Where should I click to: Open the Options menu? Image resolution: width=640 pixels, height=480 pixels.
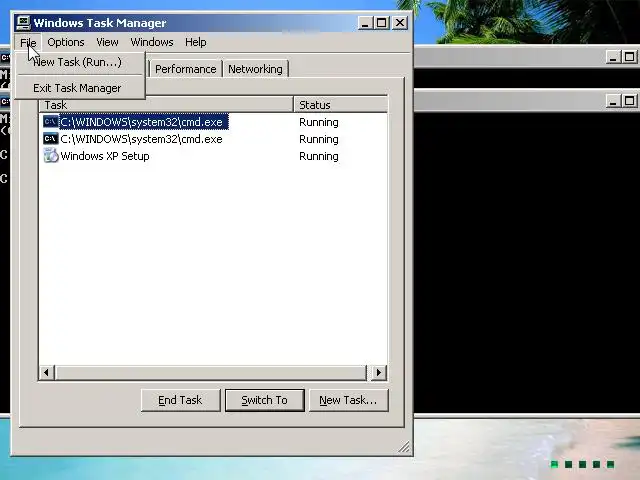[66, 42]
